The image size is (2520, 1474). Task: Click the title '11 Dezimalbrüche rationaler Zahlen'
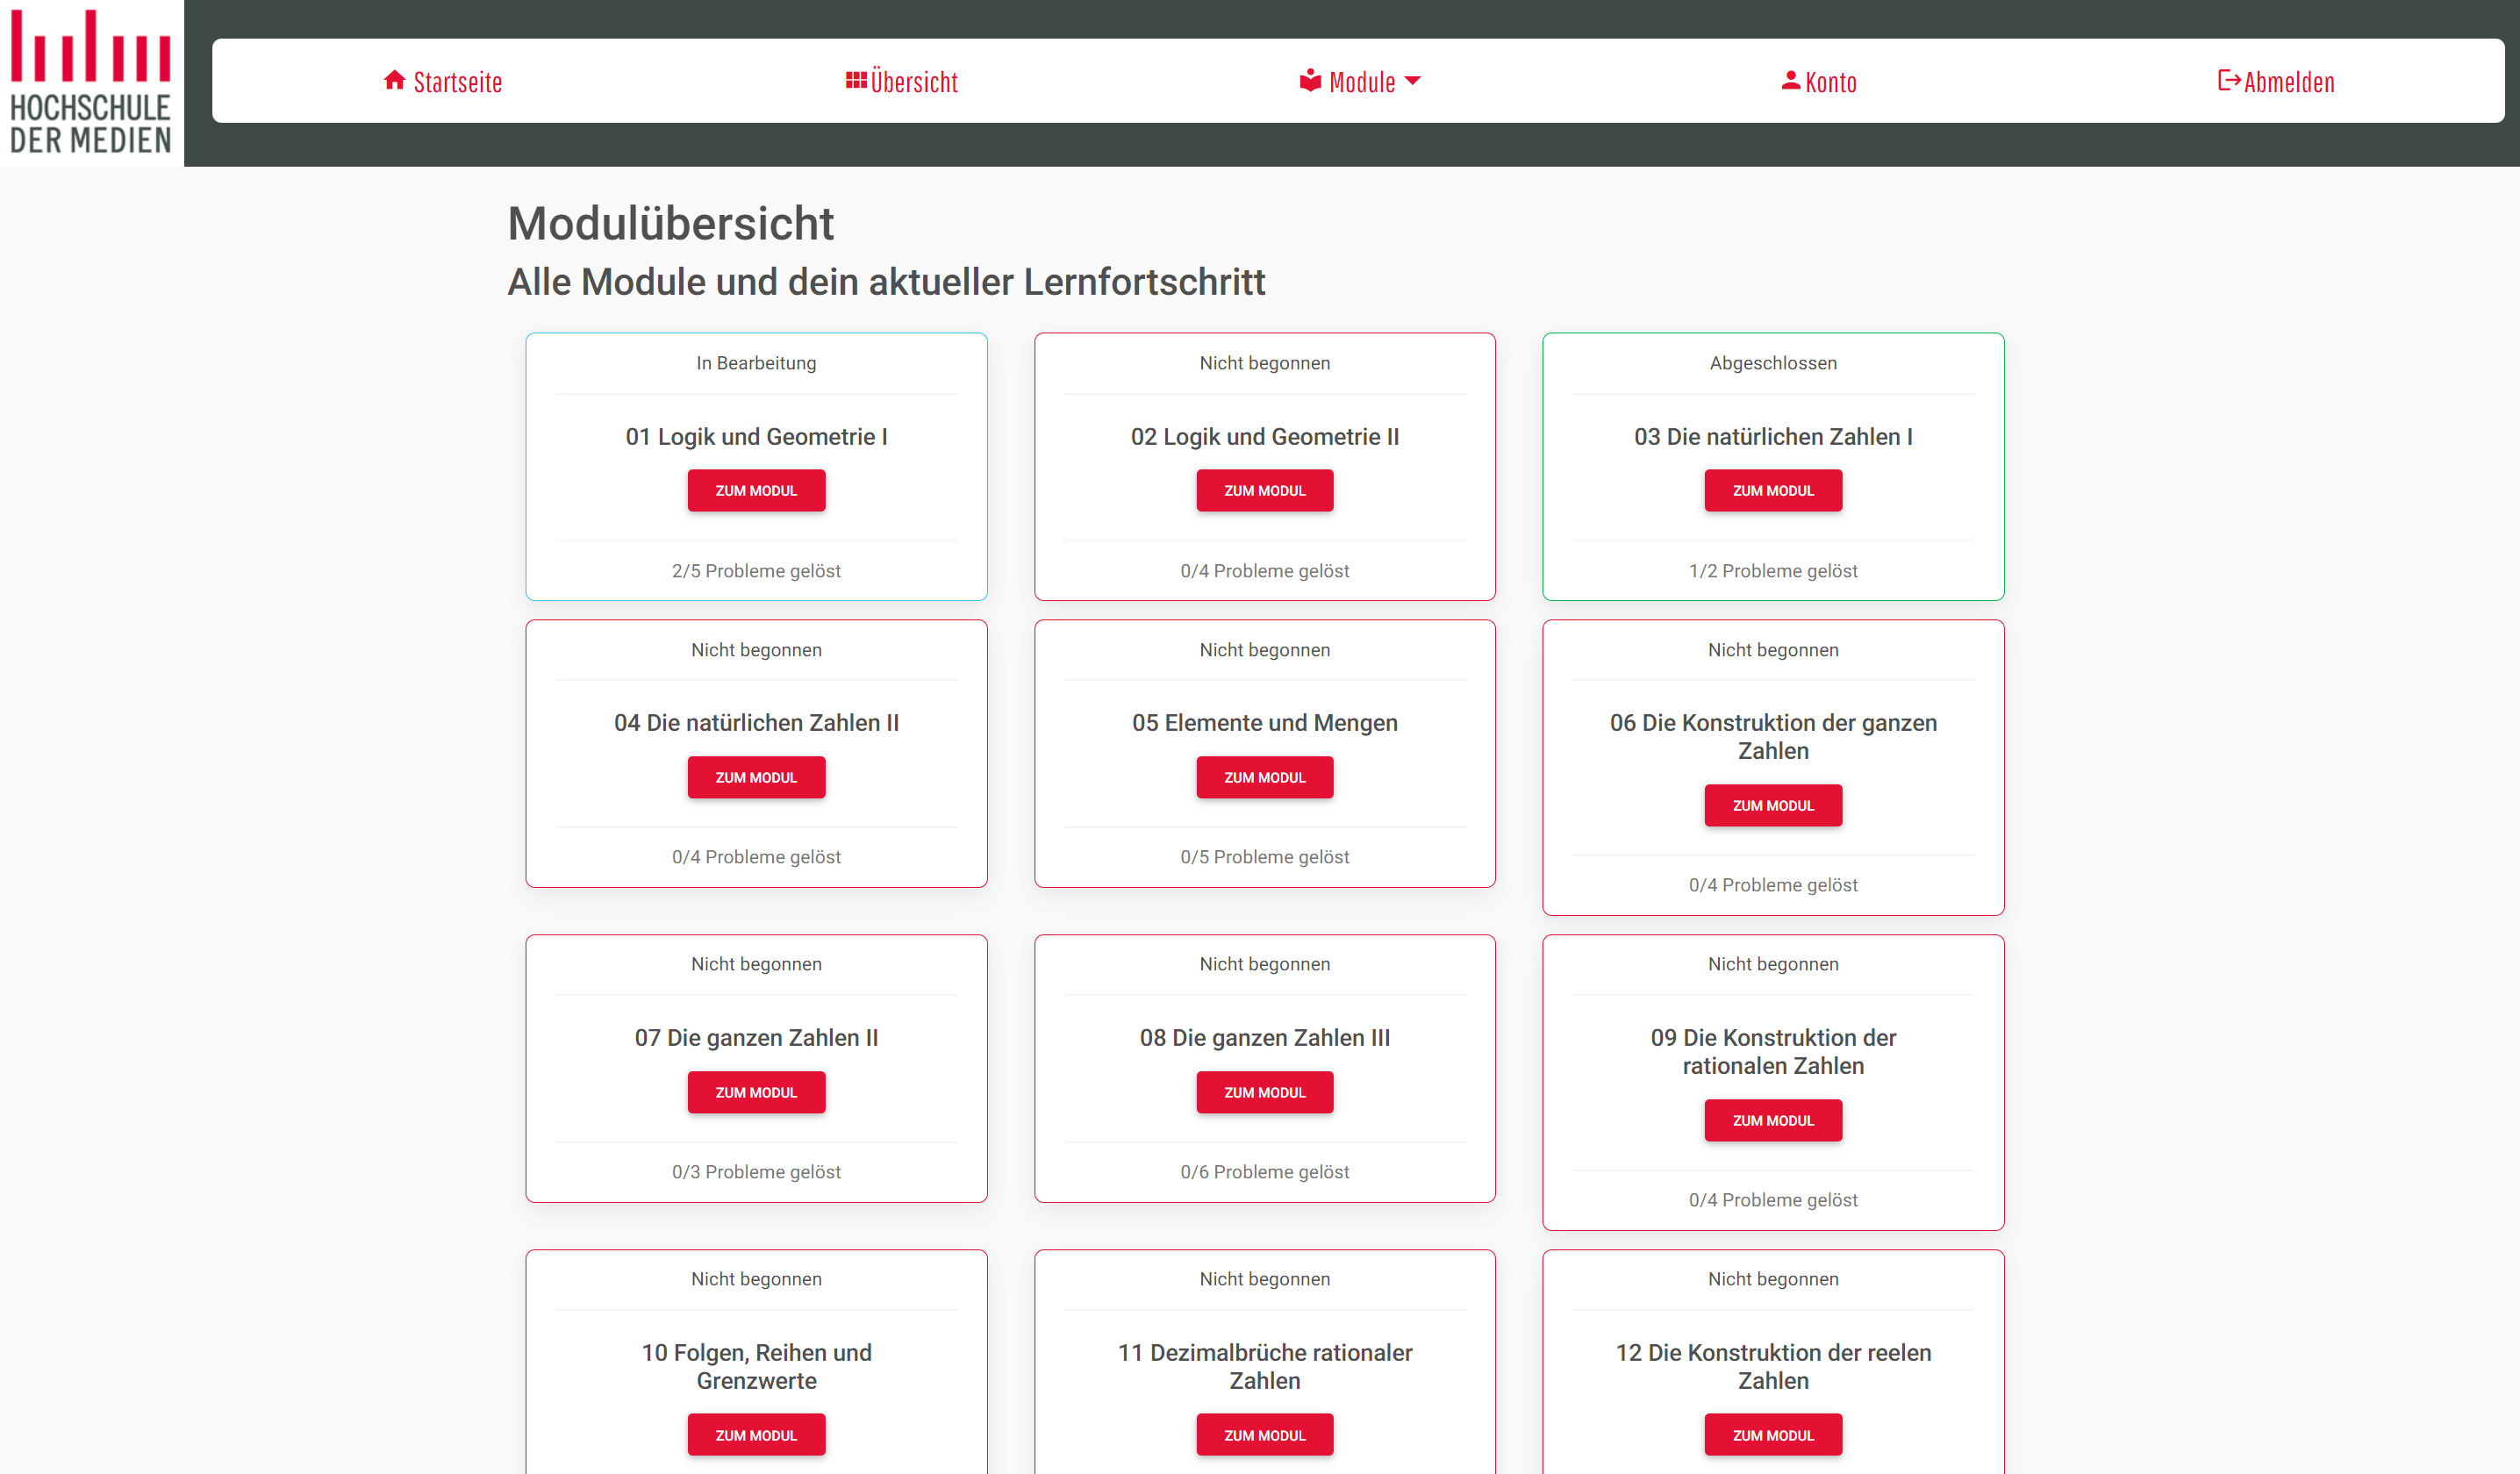[1265, 1367]
